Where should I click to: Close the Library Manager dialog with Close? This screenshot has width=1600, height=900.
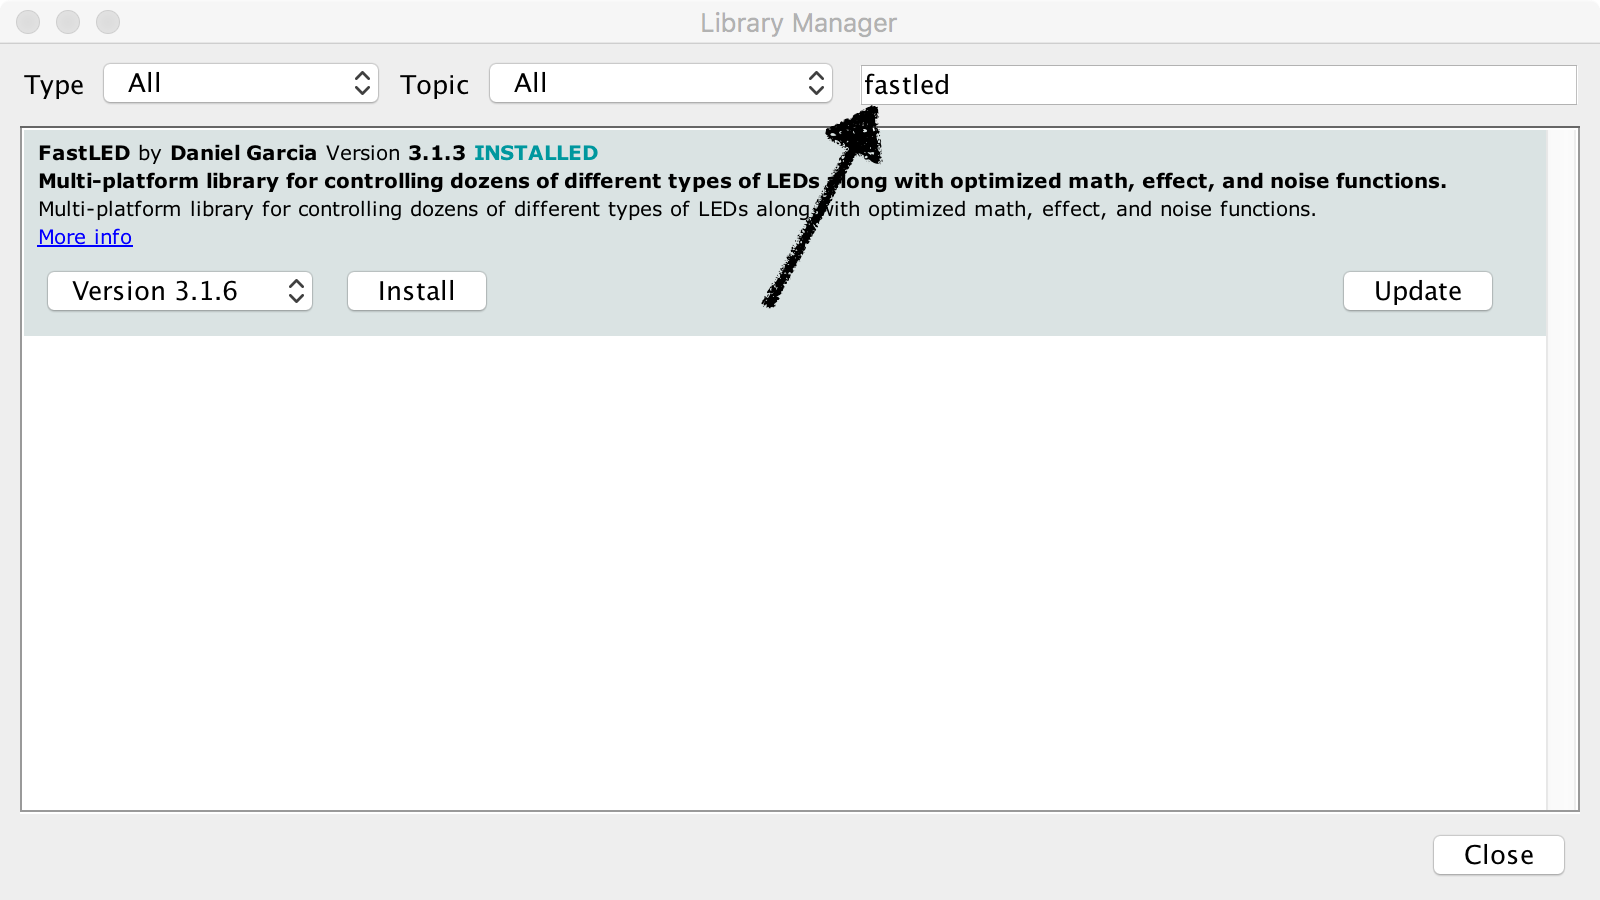tap(1499, 855)
